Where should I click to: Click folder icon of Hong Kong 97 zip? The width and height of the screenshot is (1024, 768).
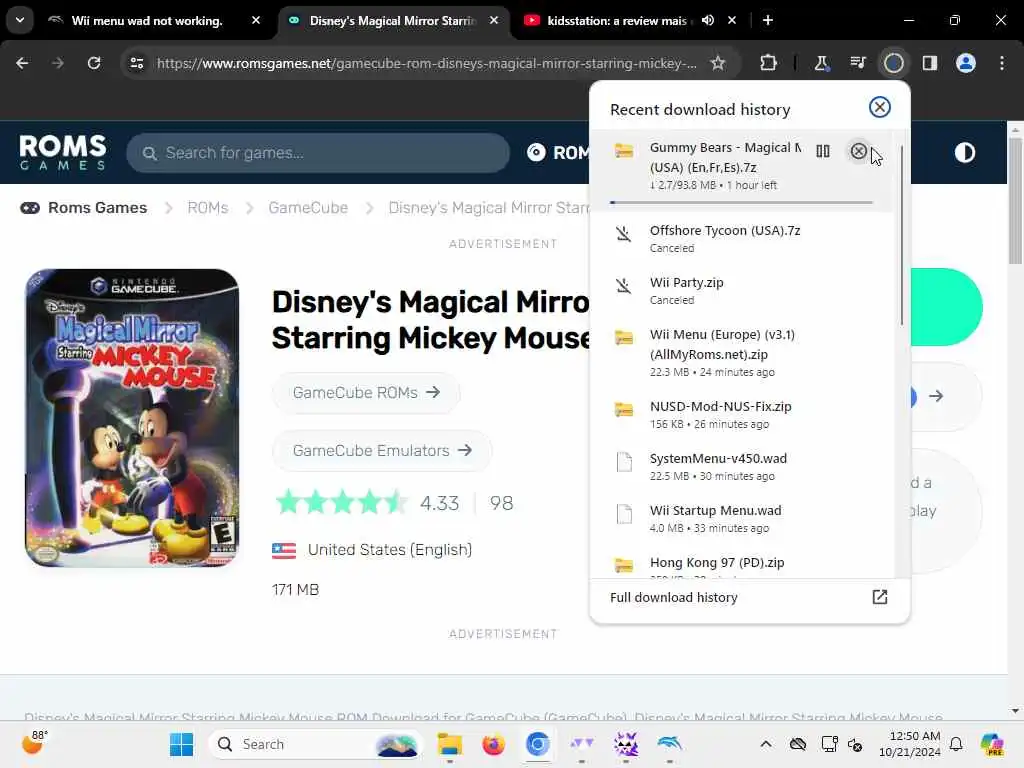pyautogui.click(x=624, y=565)
